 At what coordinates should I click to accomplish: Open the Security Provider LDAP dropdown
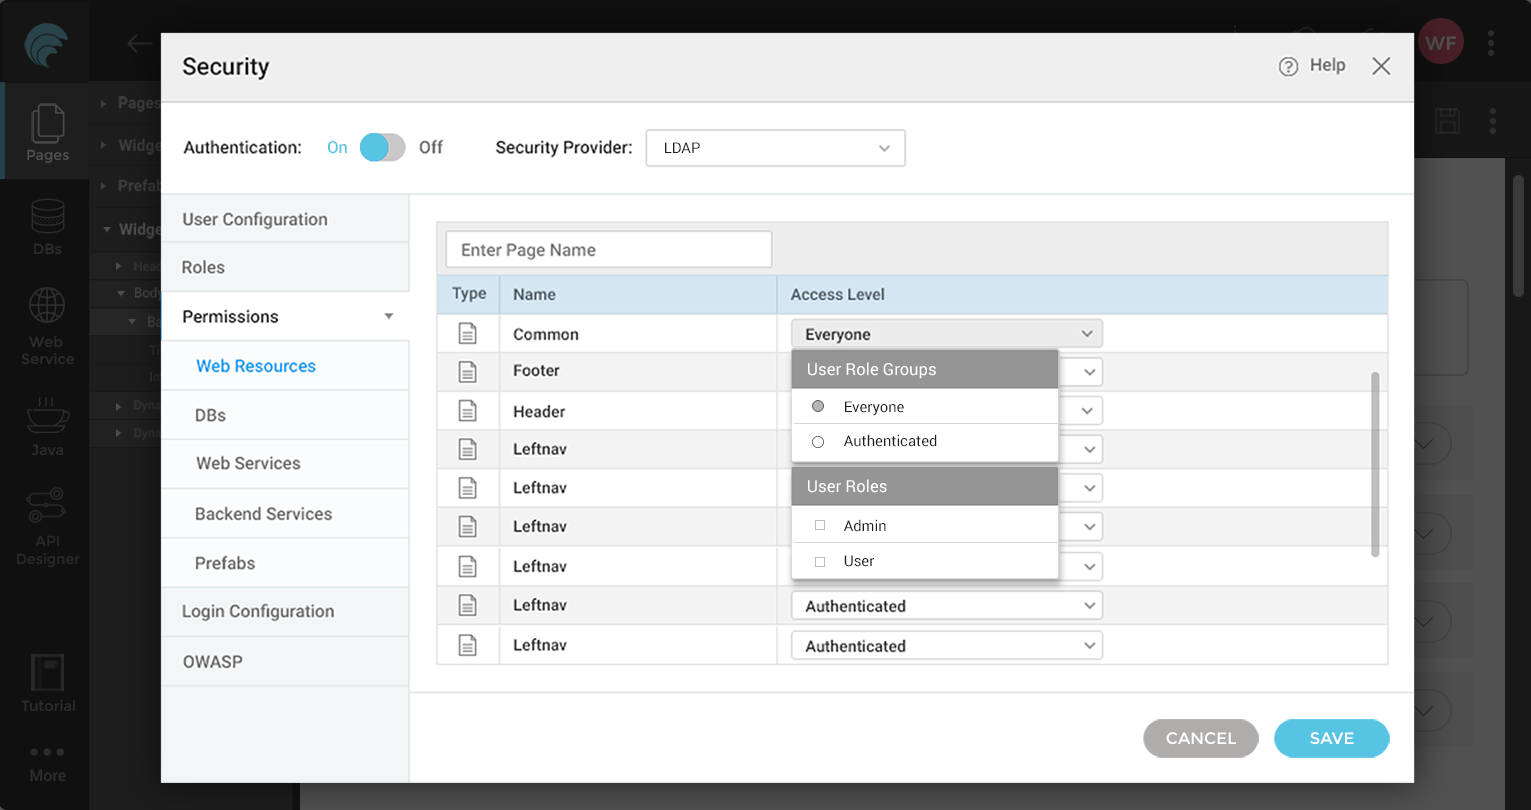point(775,148)
